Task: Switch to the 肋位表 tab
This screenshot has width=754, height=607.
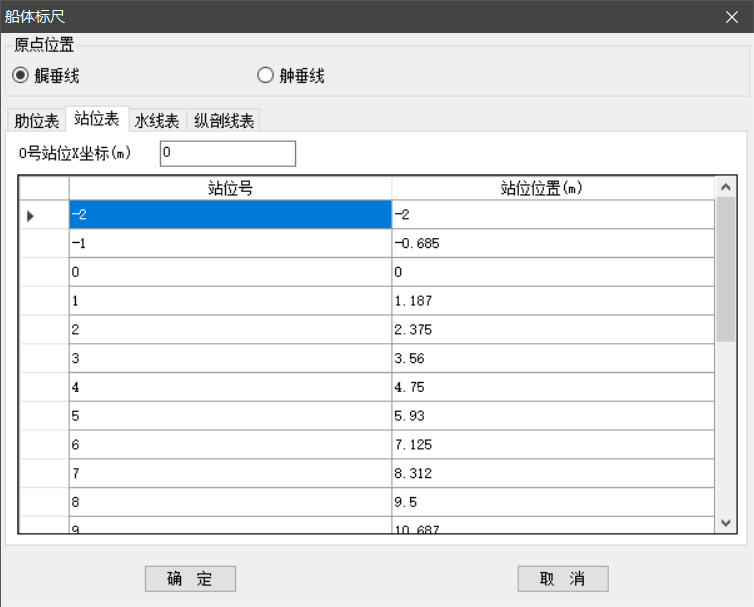Action: click(36, 121)
